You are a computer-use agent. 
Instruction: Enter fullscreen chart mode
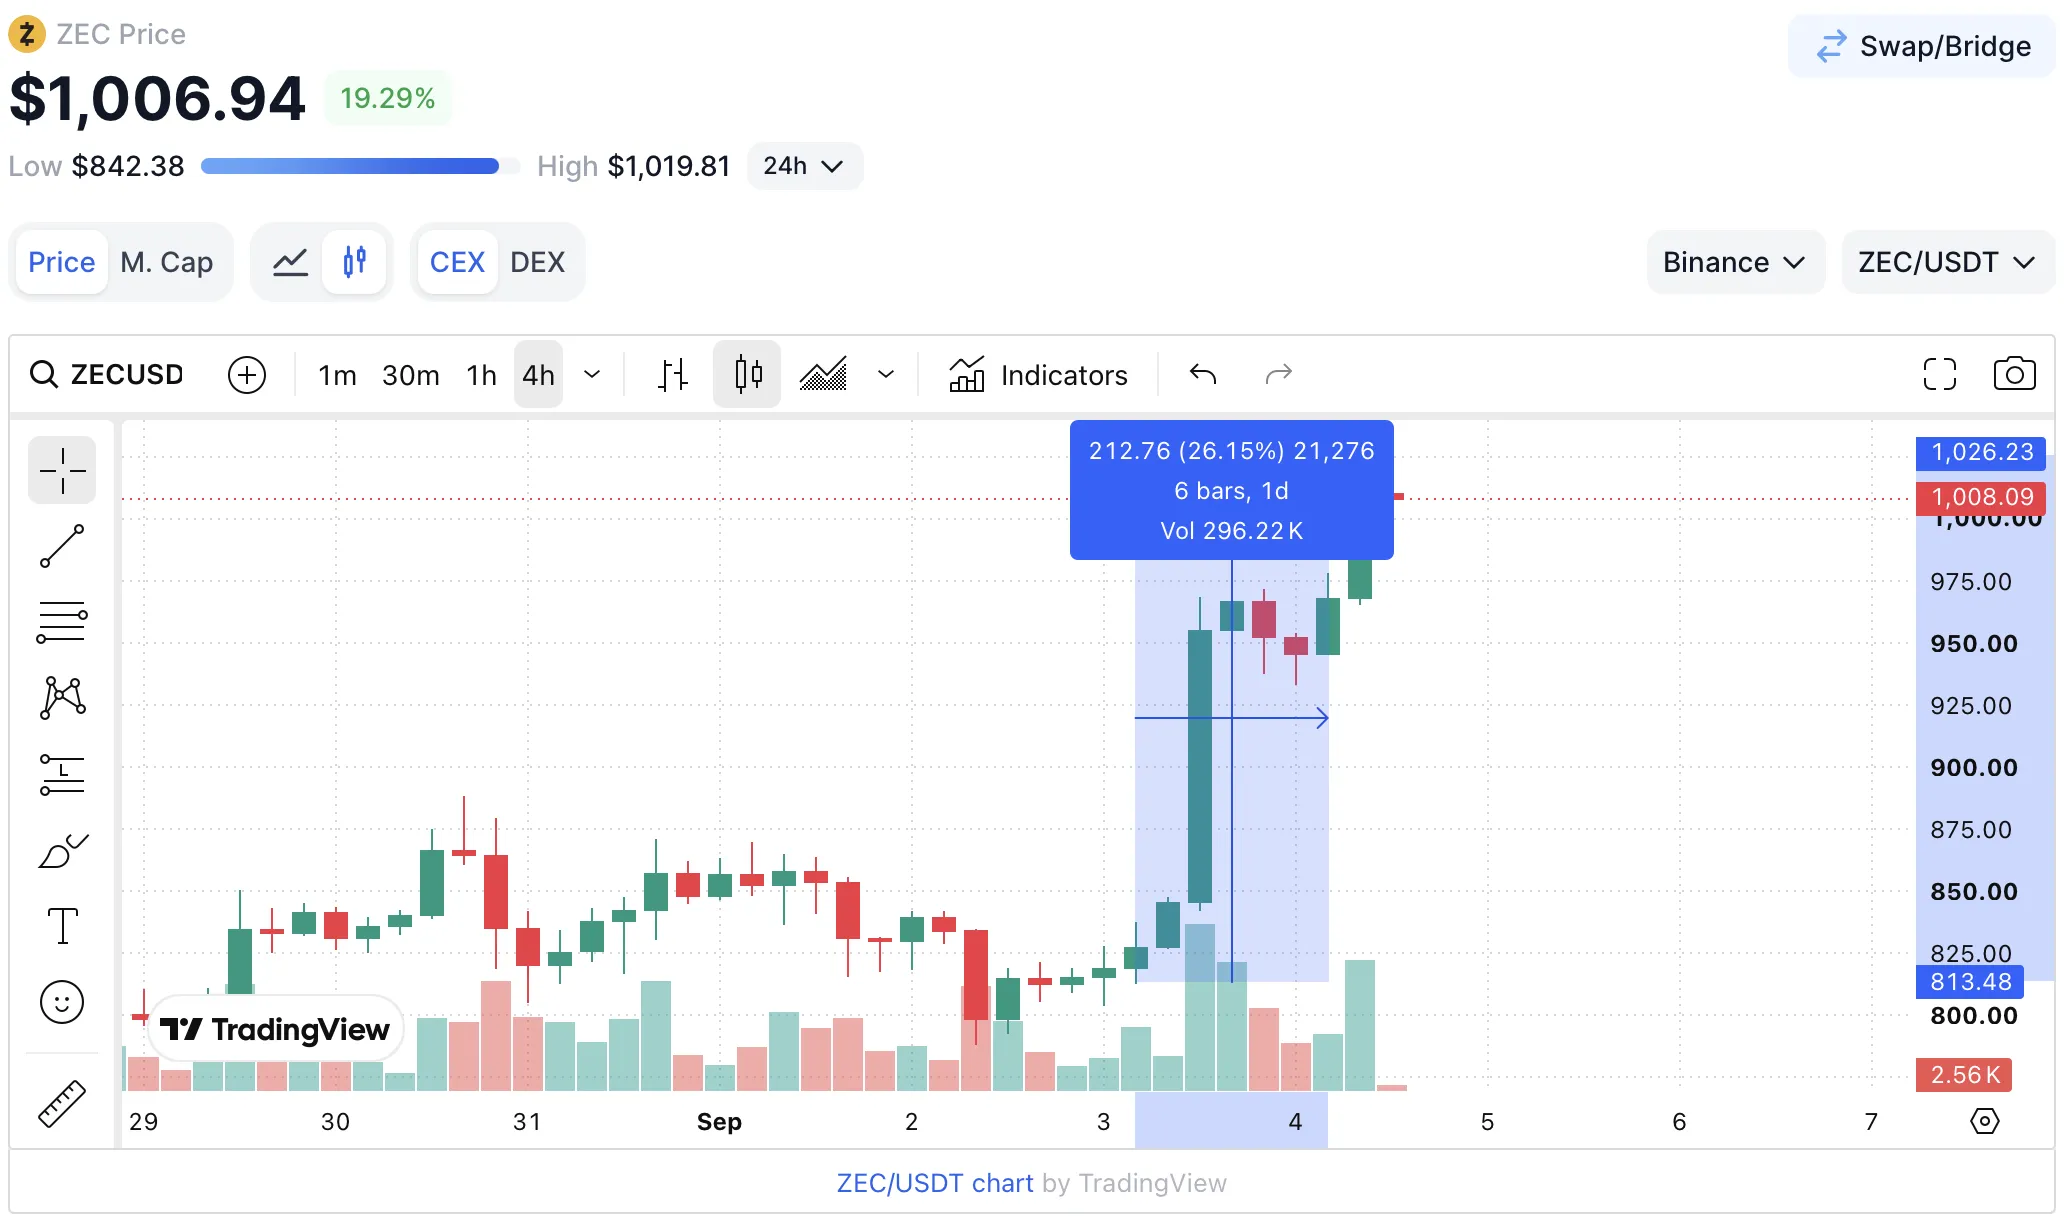(x=1940, y=375)
